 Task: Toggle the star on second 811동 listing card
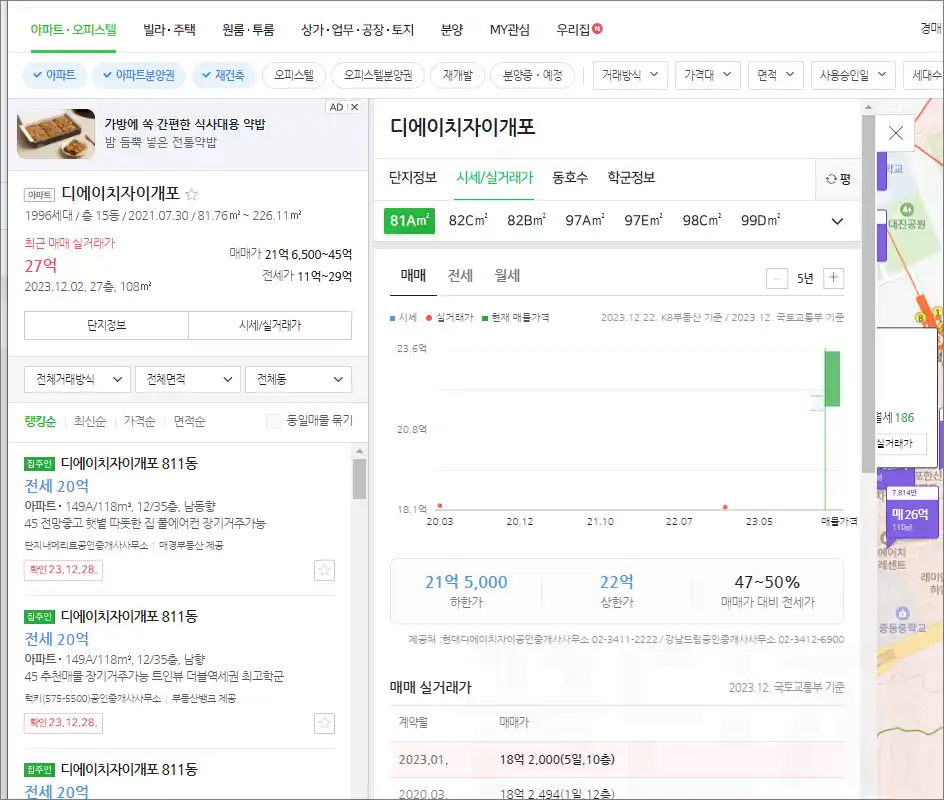[324, 722]
